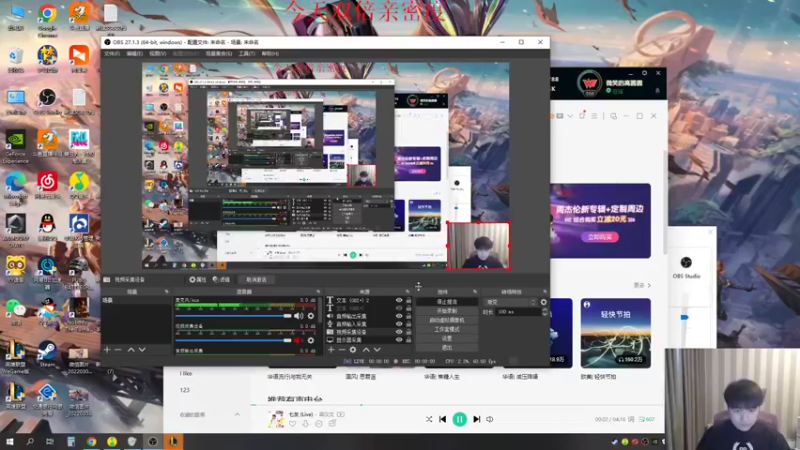Hide display capture source eye icon
This screenshot has width=800, height=450.
[399, 340]
